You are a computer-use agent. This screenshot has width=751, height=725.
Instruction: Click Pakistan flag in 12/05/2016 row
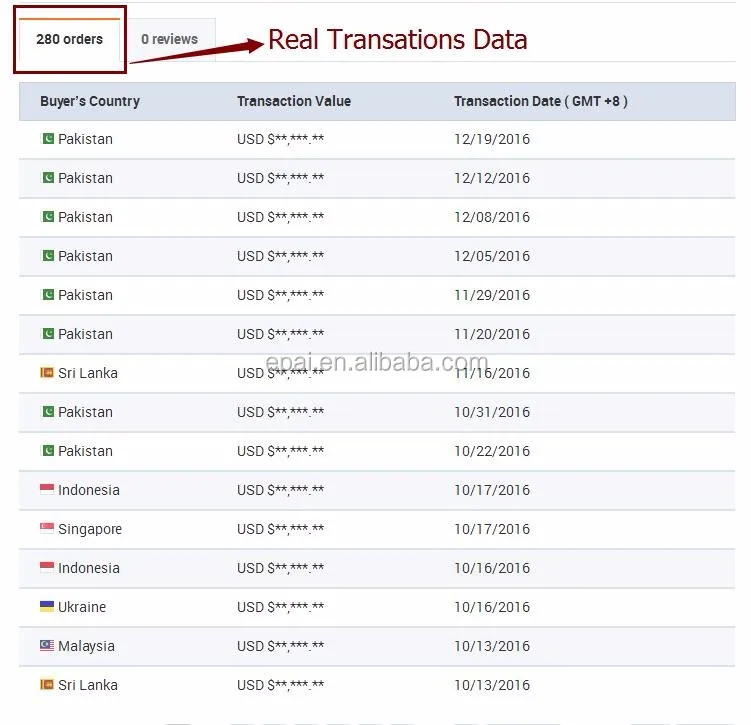pos(47,255)
